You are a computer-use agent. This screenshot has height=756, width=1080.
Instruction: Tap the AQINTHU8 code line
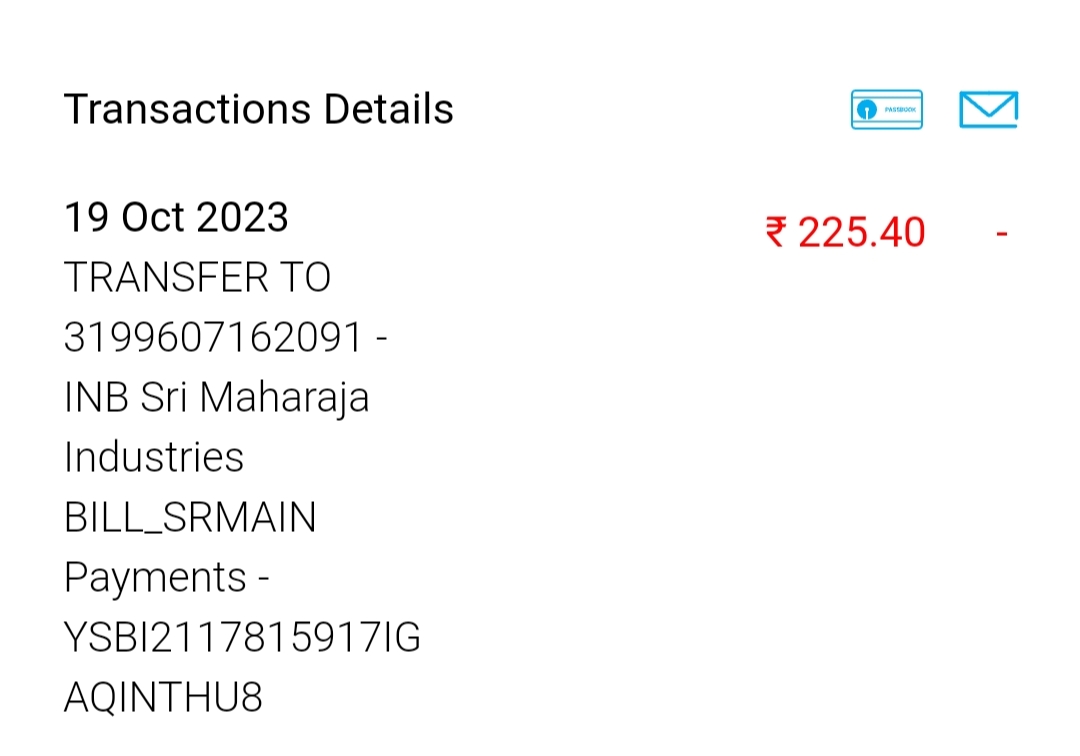[163, 697]
